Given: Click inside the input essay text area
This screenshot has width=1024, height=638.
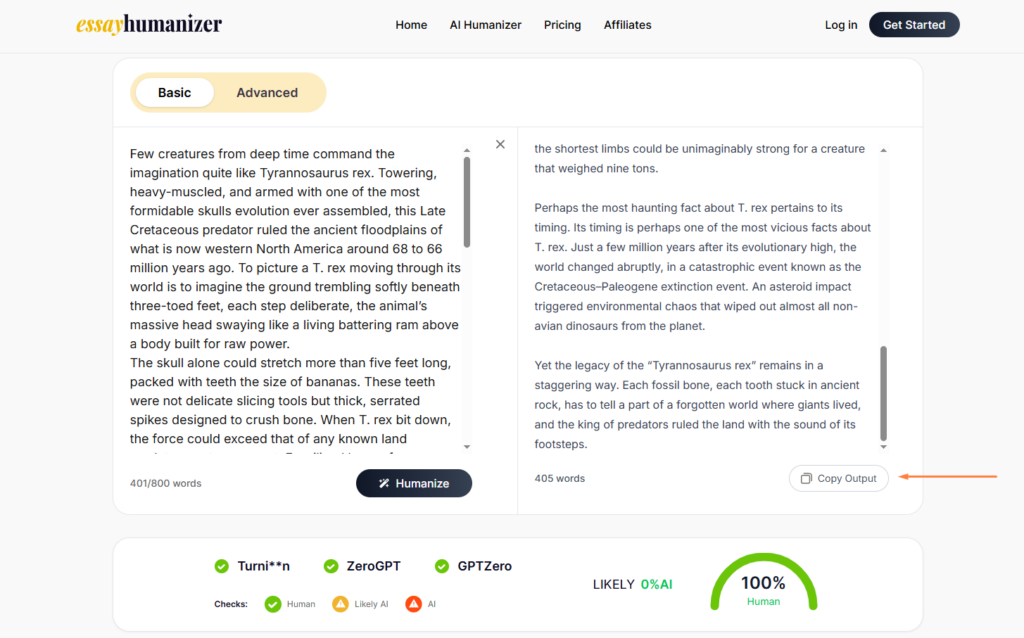Looking at the screenshot, I should pyautogui.click(x=295, y=300).
